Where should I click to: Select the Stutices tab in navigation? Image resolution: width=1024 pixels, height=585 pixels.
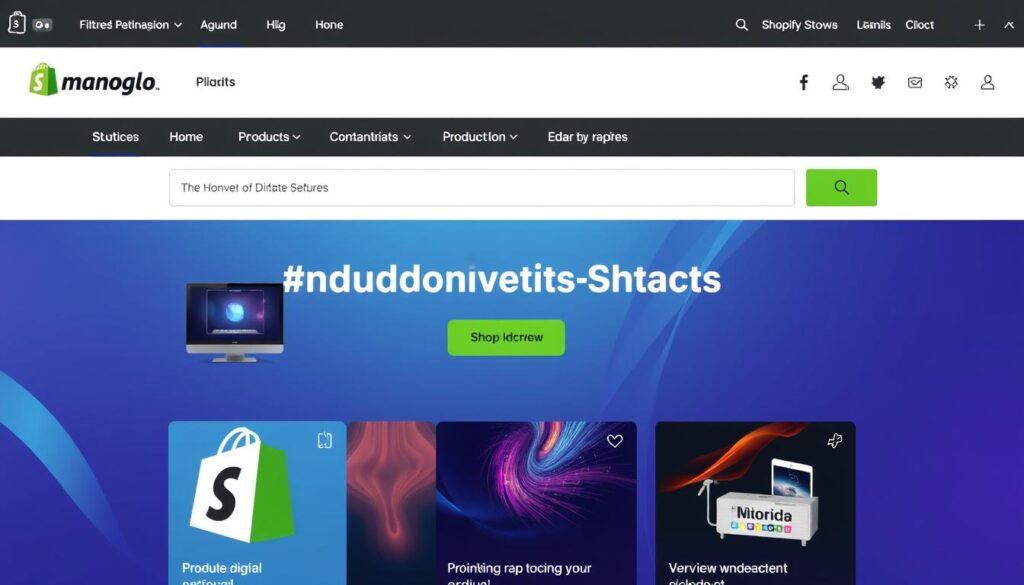(x=116, y=137)
